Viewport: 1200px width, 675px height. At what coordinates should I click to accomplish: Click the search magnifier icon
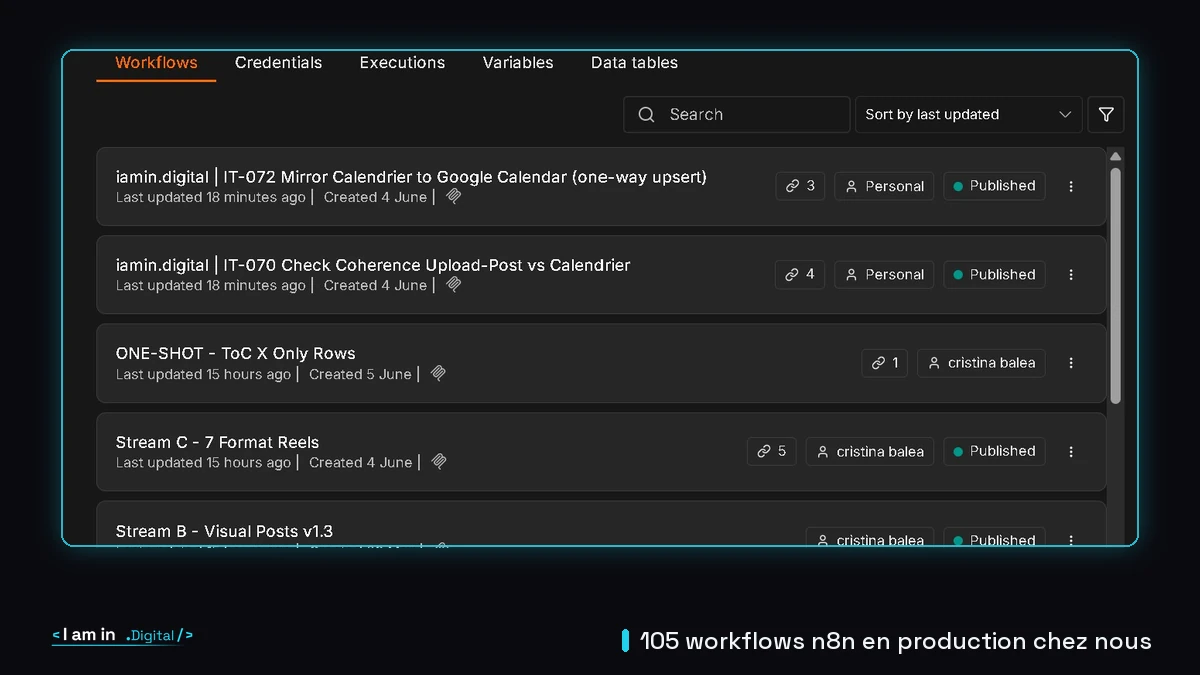point(647,115)
